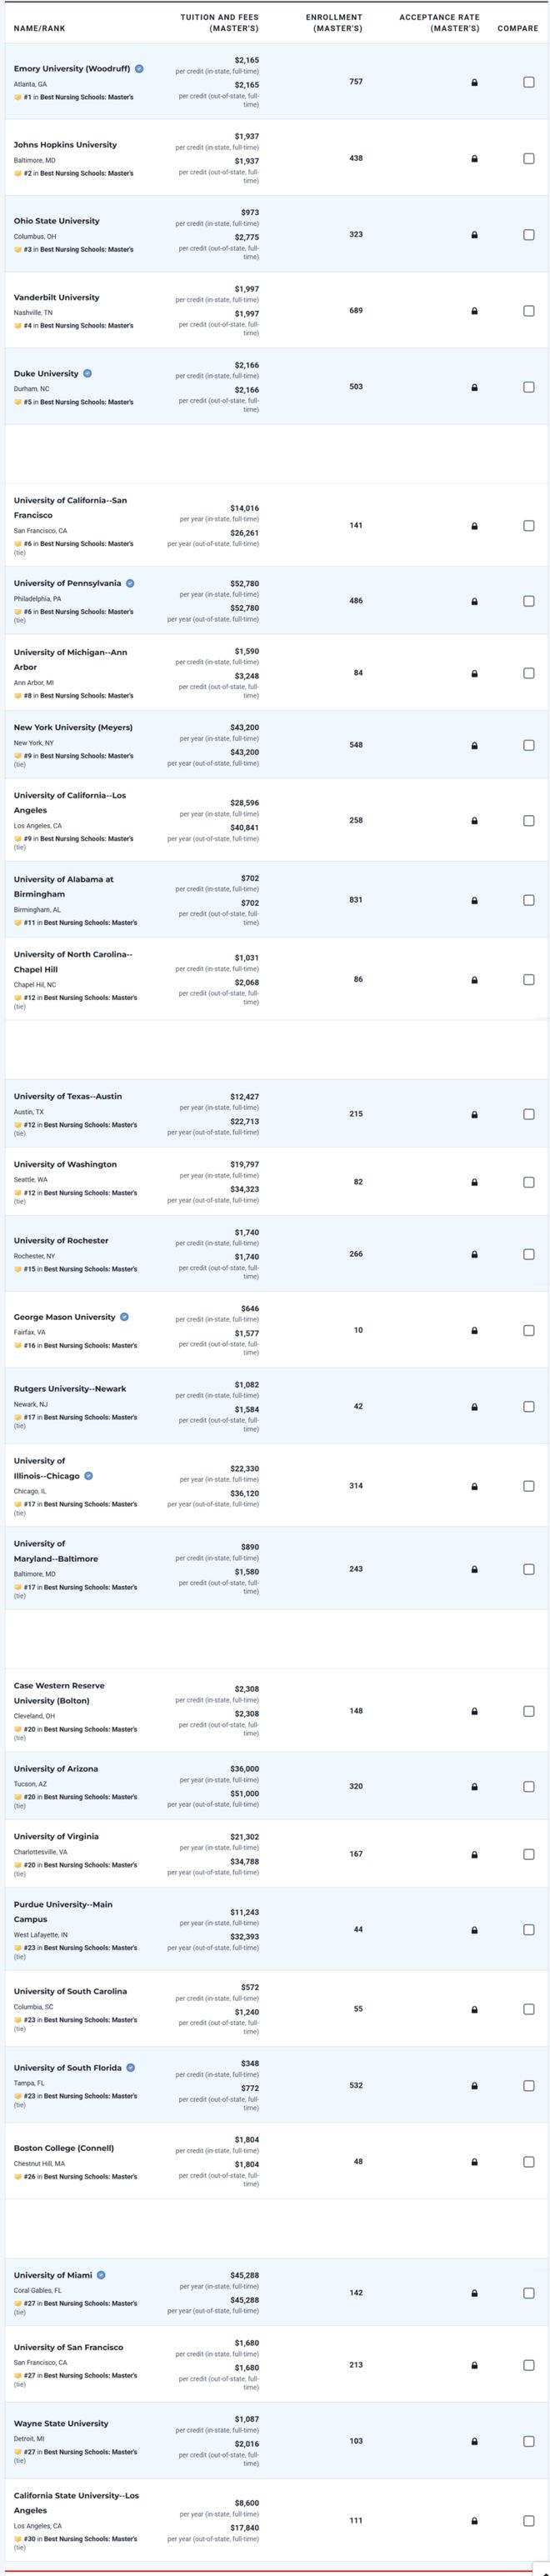
Task: Click the blue badge icon next to Duke University
Action: click(x=88, y=373)
